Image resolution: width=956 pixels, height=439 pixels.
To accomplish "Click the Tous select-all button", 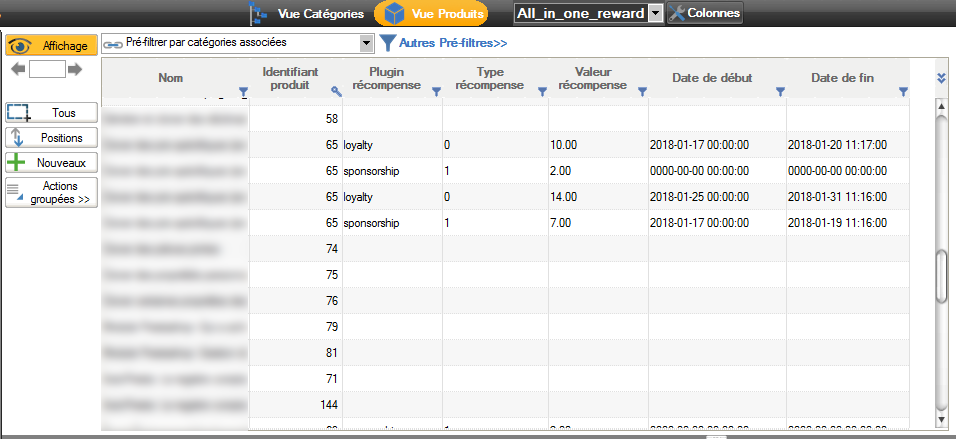I will pyautogui.click(x=52, y=113).
